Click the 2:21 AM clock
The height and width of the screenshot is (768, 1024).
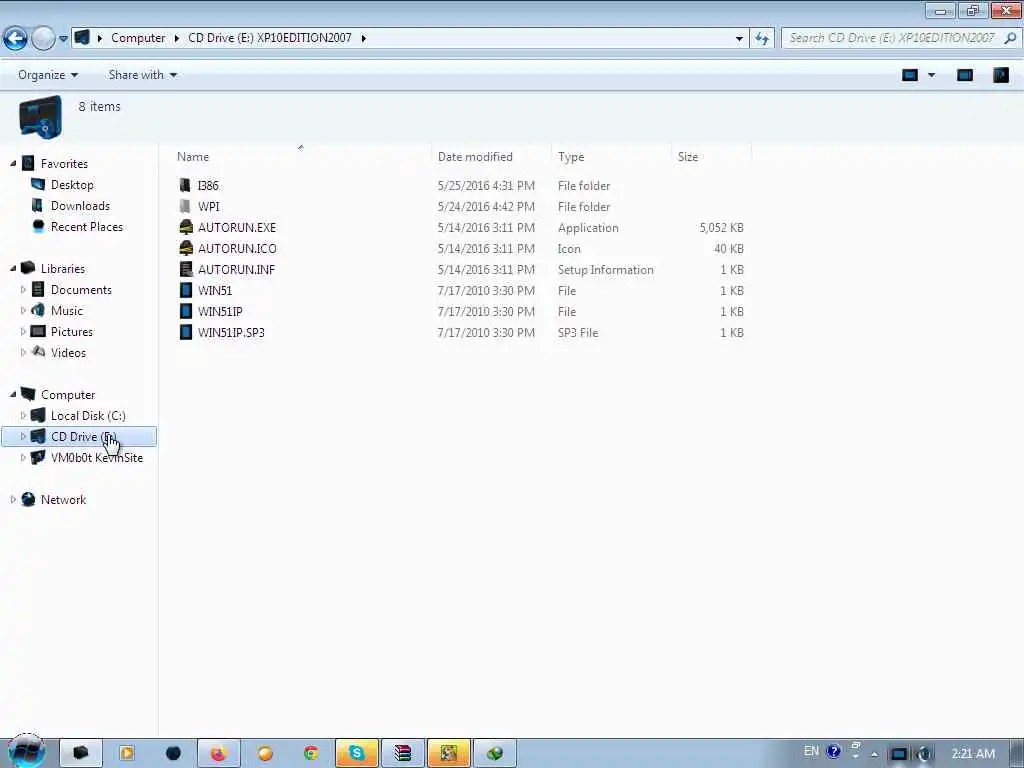[973, 754]
